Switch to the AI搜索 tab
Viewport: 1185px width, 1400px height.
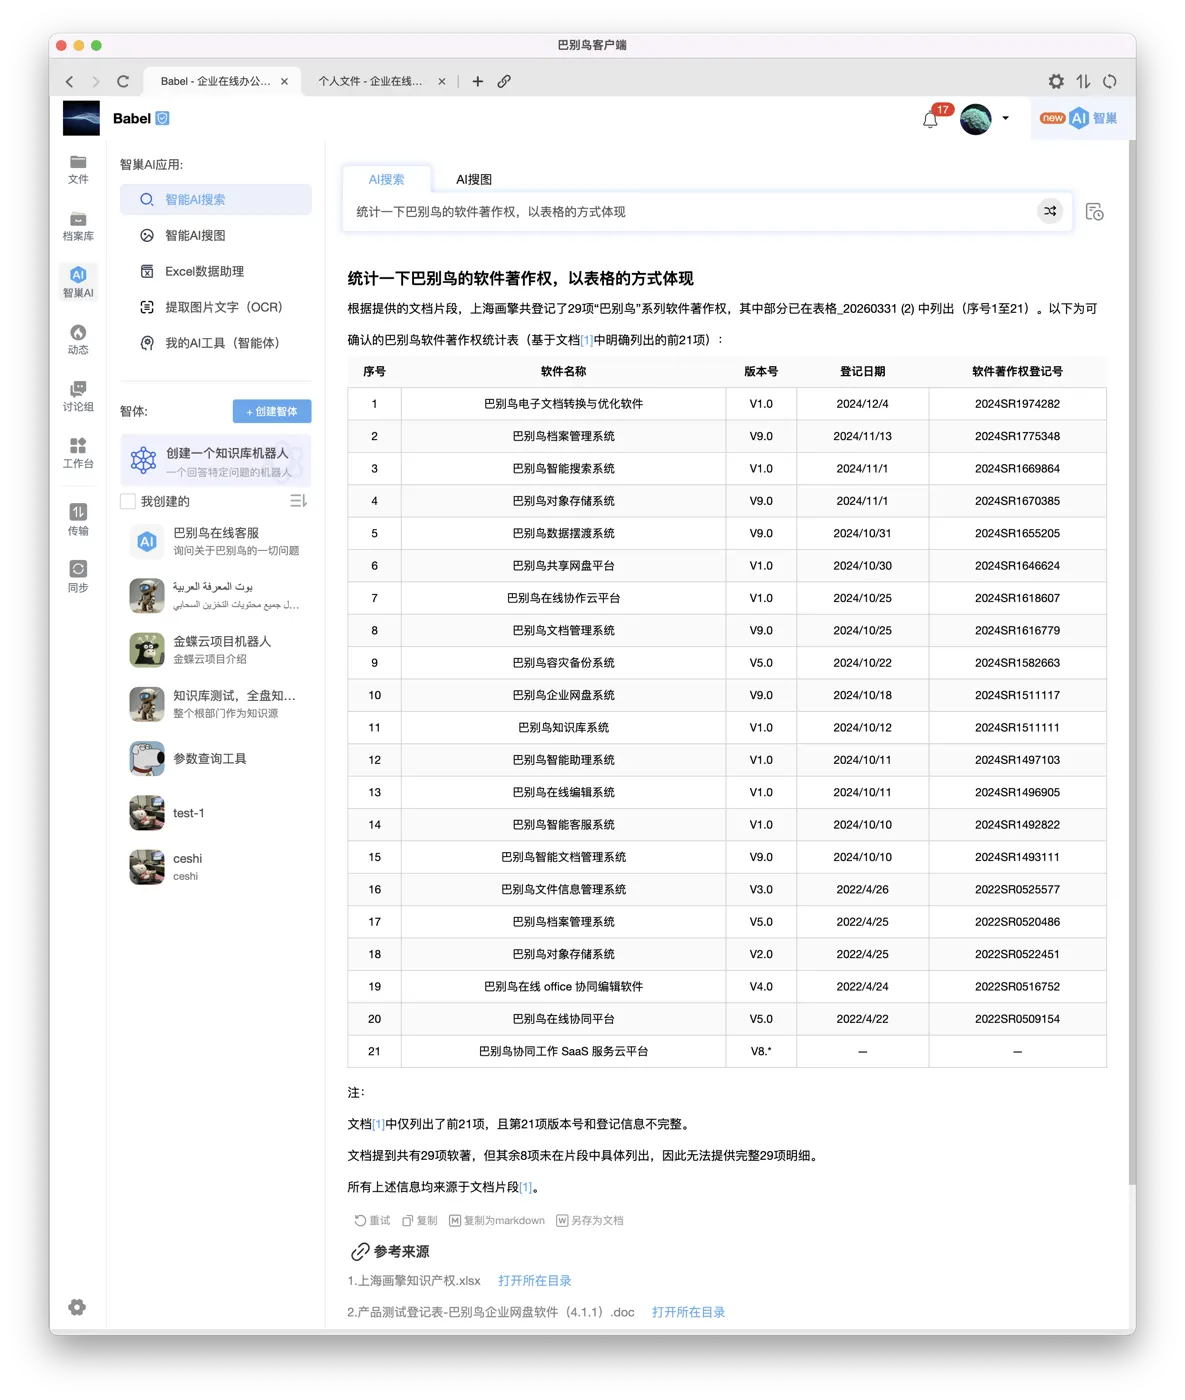(387, 179)
